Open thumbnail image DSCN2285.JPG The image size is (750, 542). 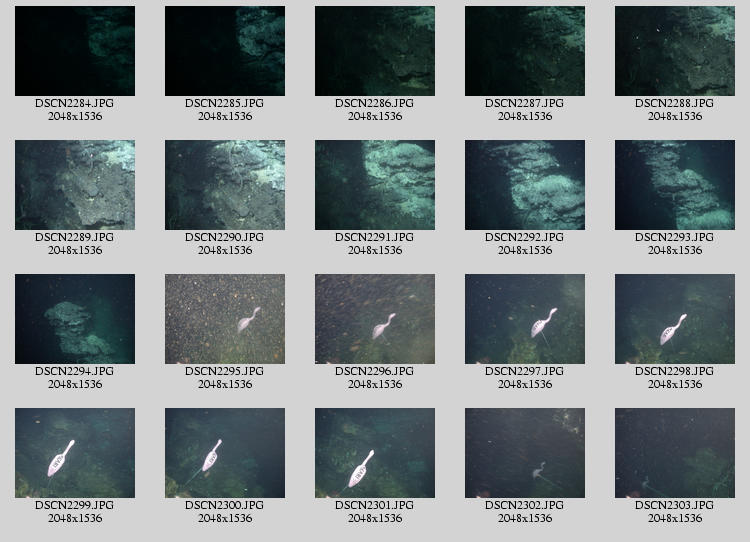pos(225,51)
